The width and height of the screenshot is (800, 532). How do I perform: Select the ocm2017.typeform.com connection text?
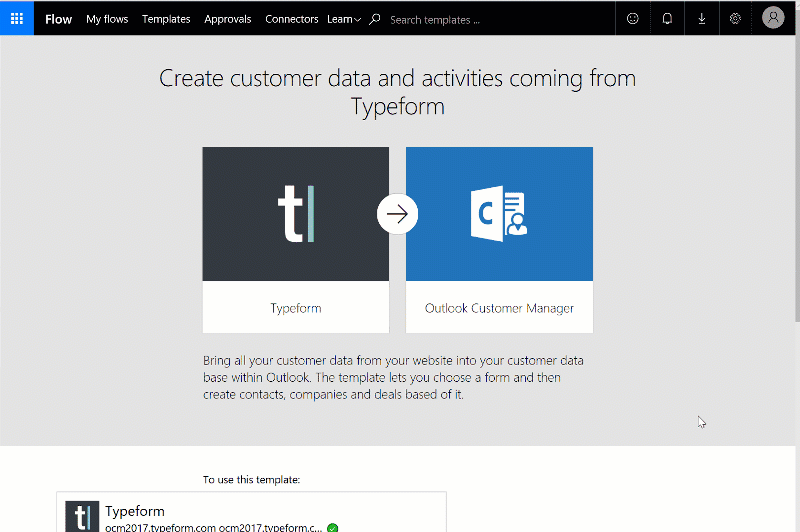213,528
